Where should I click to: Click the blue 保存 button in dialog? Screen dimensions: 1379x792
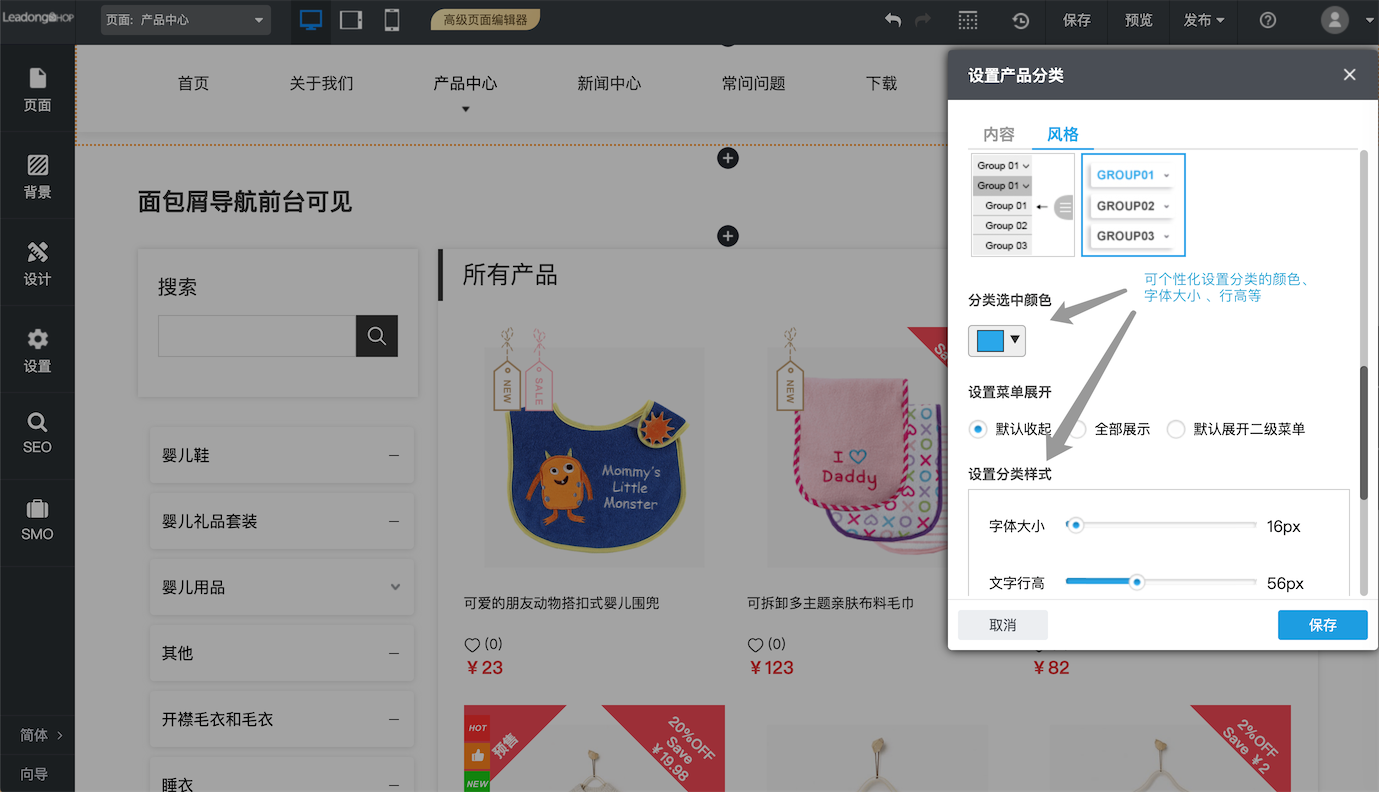(1322, 625)
